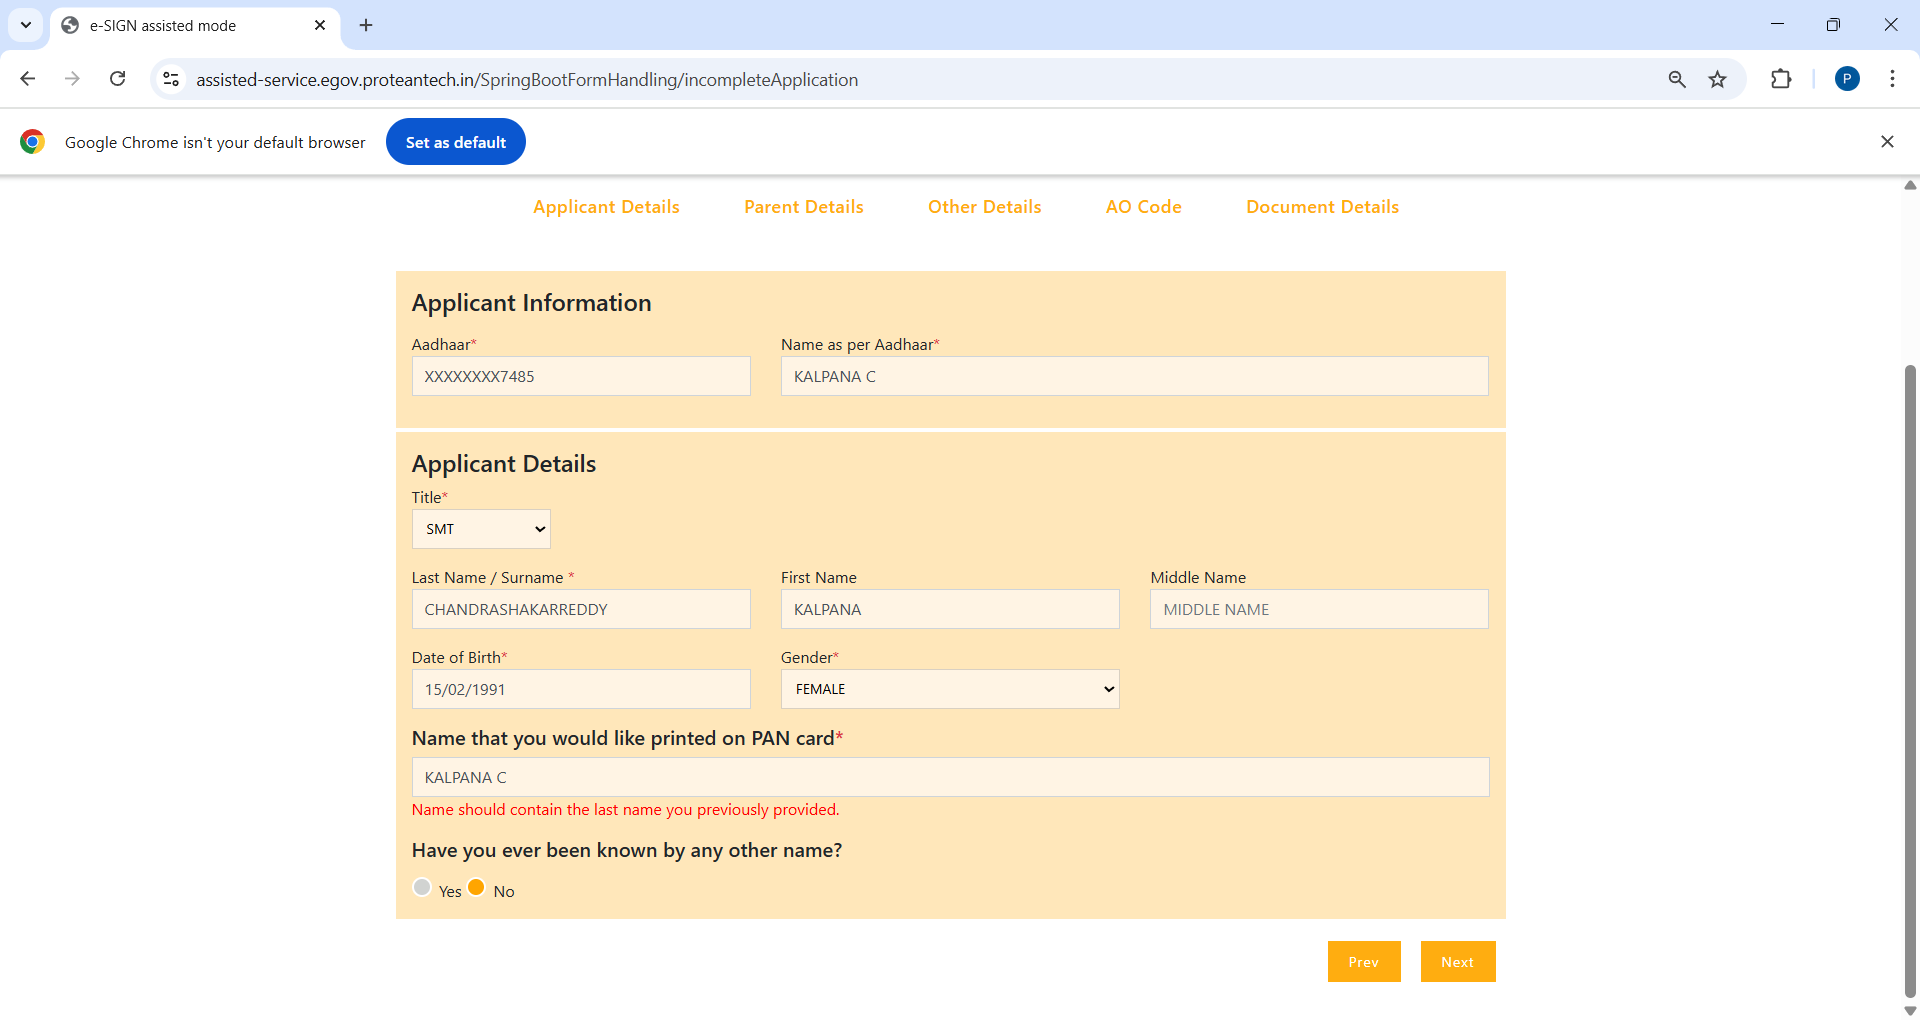View site information icon in address bar

pyautogui.click(x=171, y=79)
